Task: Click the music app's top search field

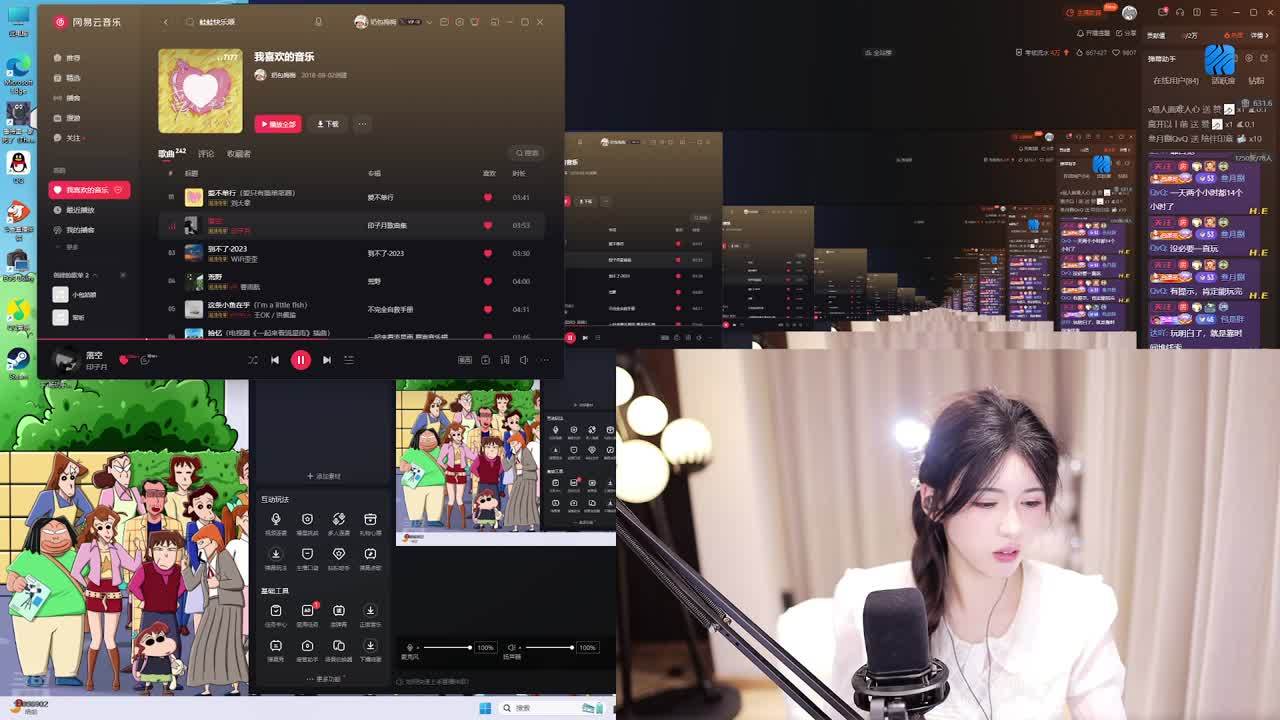Action: (x=258, y=22)
